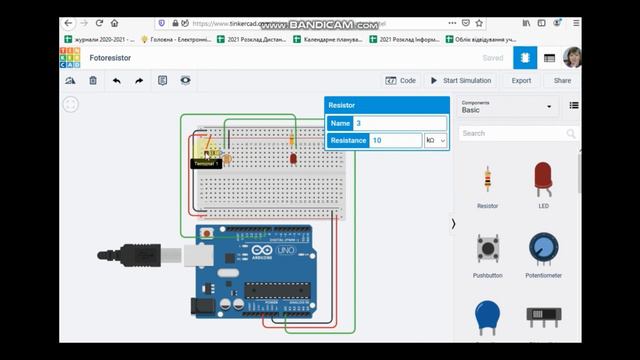Click the search magnifier icon
Screen dimensions: 640x360
[571, 133]
